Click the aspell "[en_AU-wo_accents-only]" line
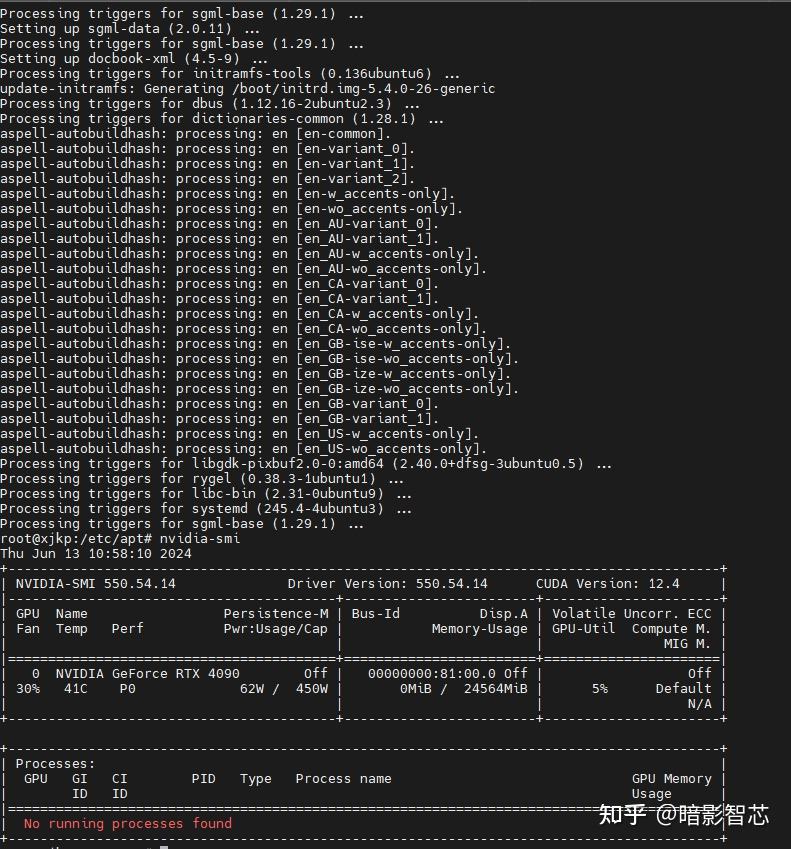 244,269
